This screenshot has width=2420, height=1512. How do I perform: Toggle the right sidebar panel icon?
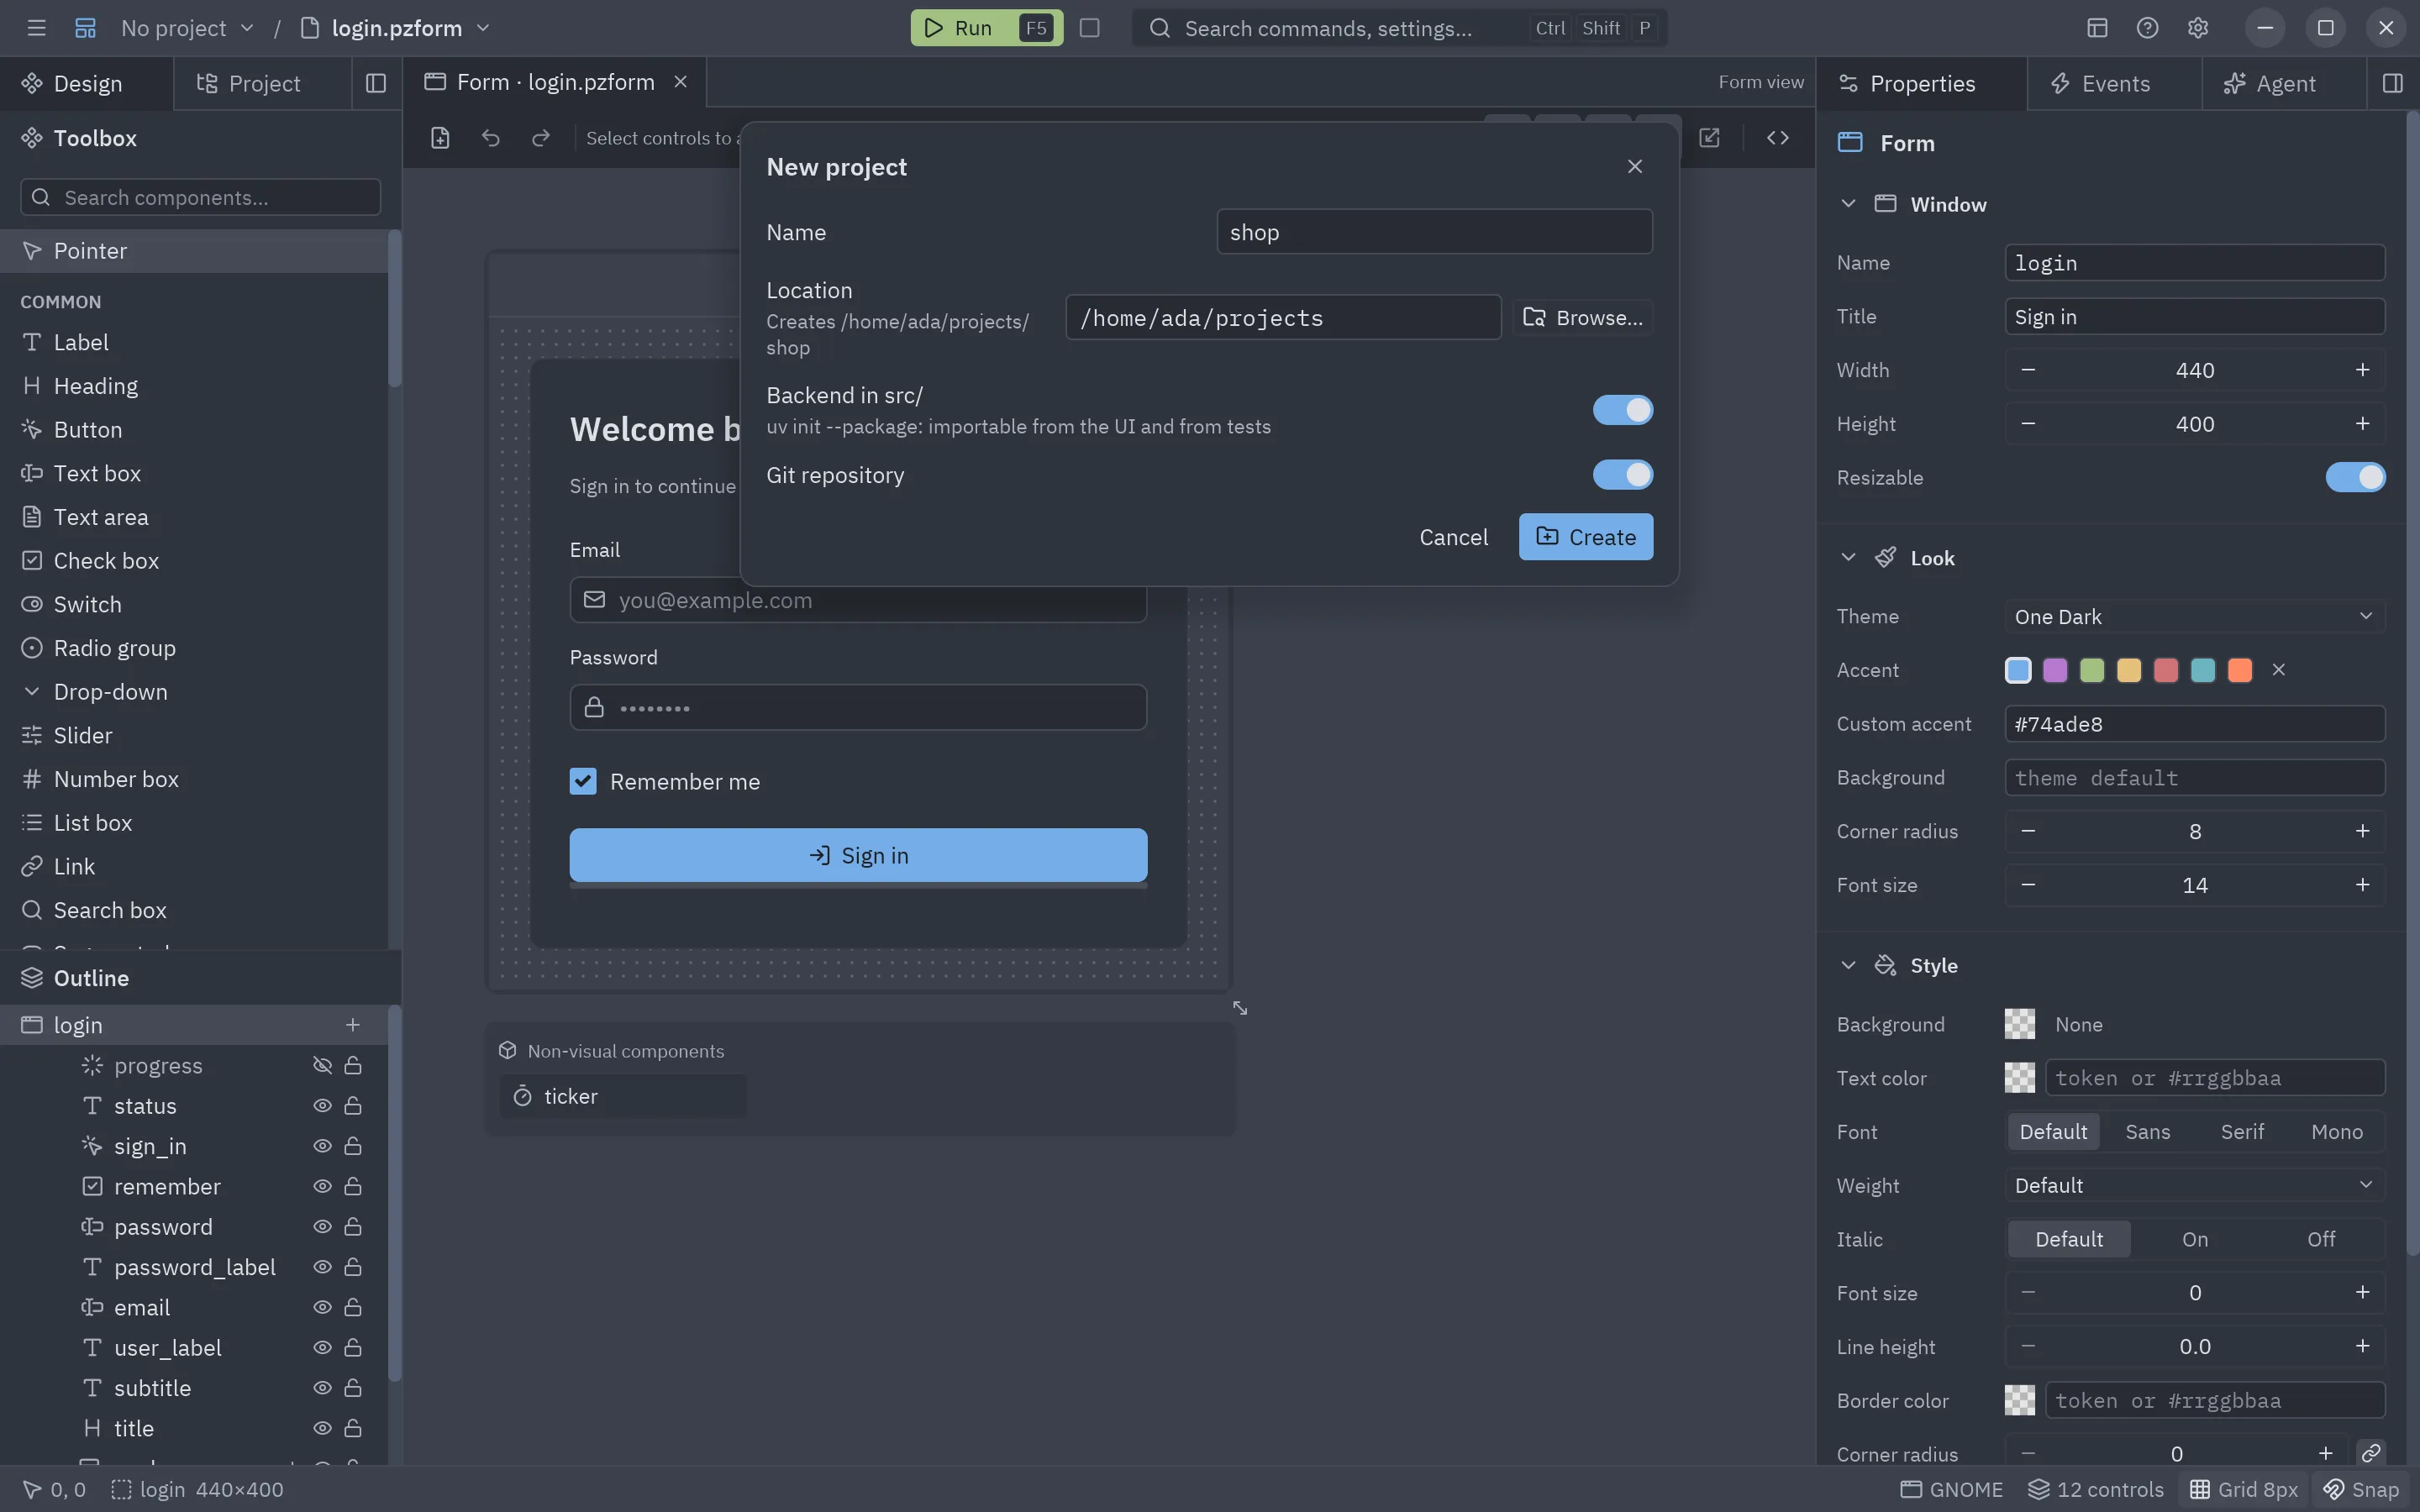point(2392,83)
